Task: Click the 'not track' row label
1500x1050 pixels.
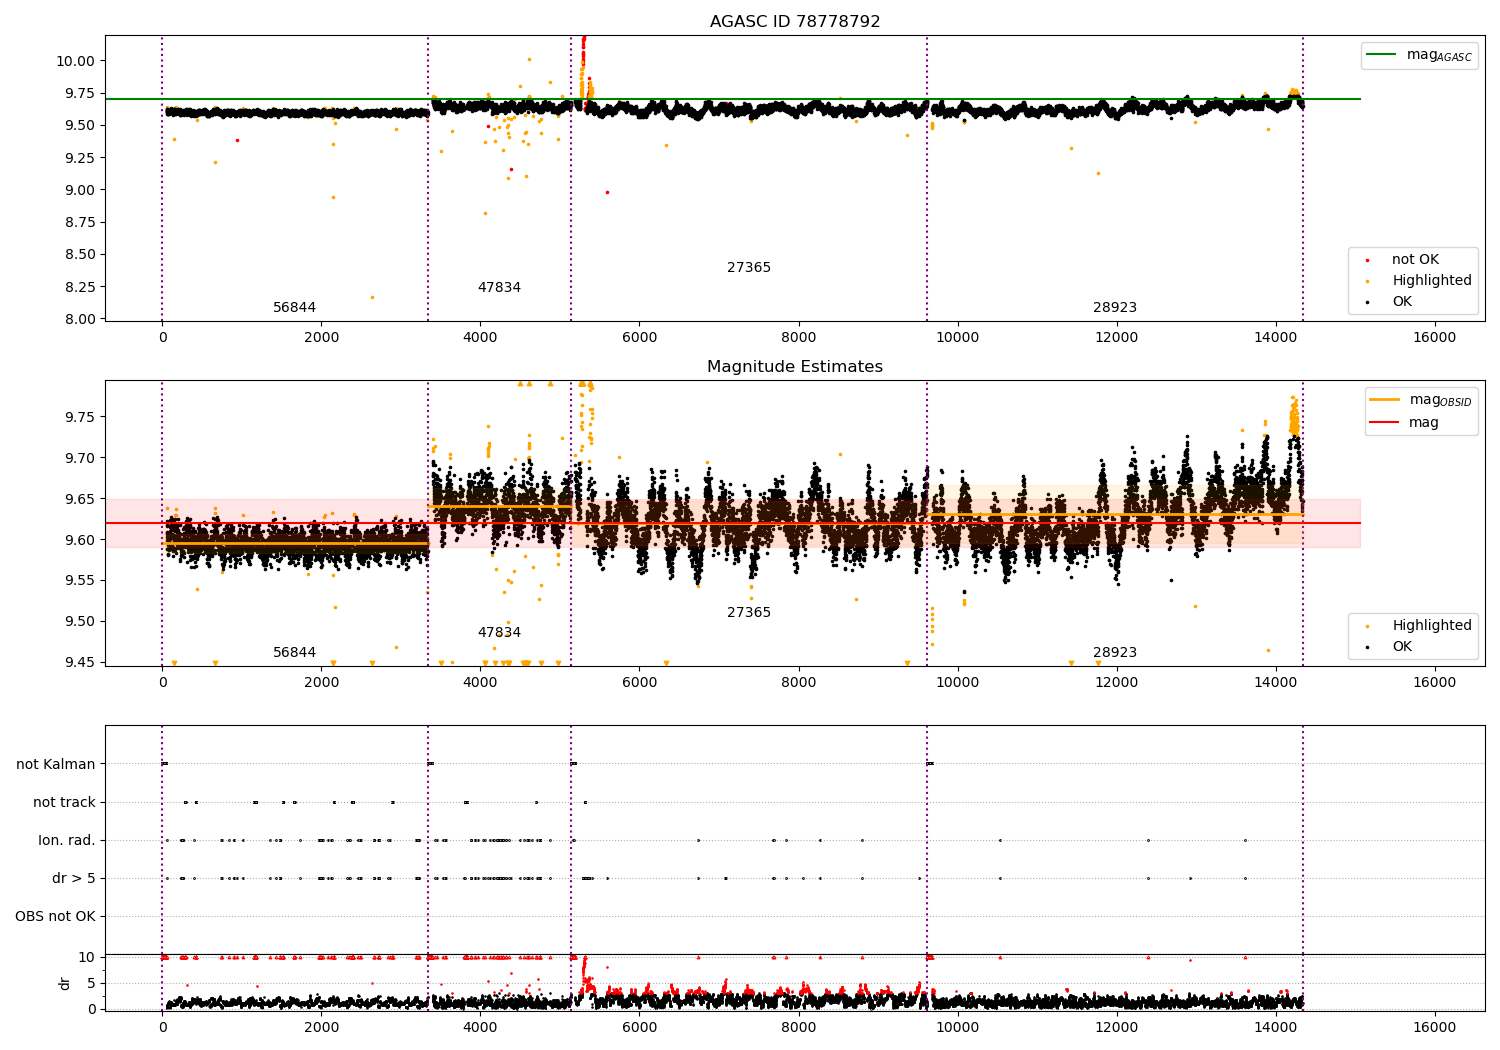Action: click(x=64, y=802)
